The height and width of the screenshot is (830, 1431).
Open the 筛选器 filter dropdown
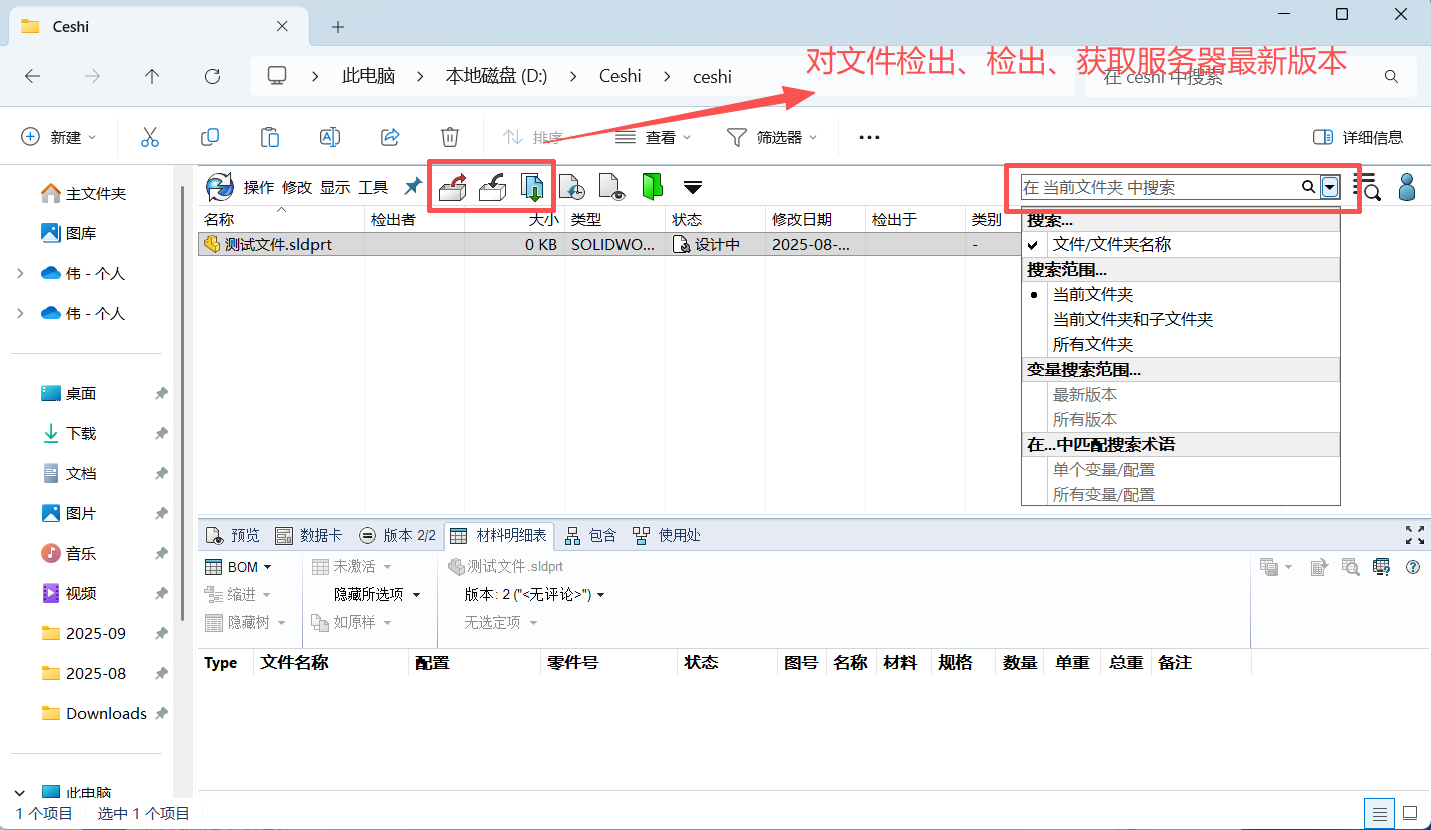(x=771, y=137)
